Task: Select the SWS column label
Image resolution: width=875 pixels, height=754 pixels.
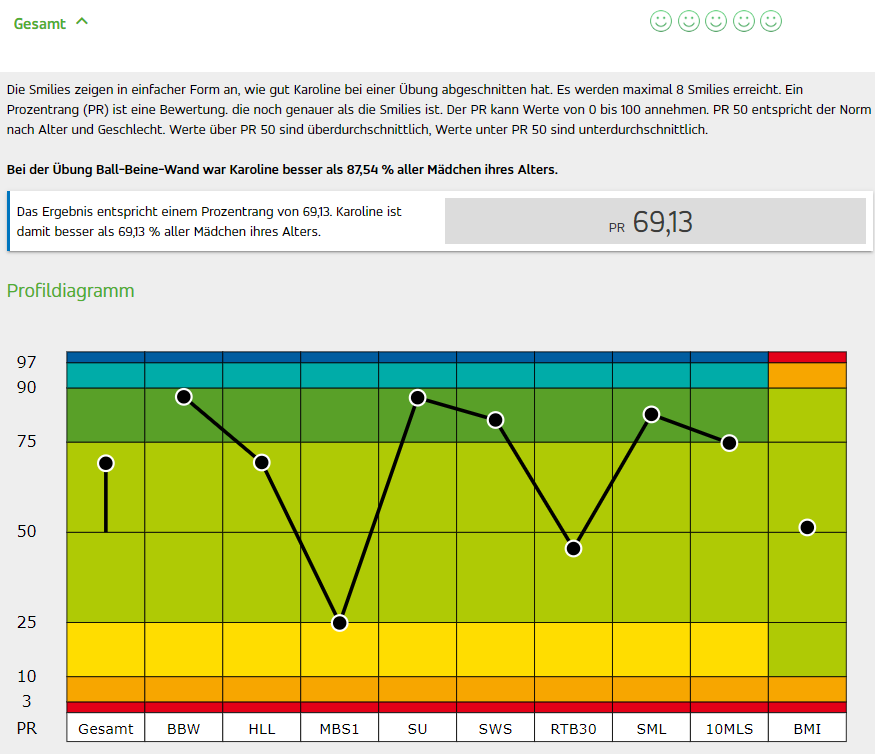Action: tap(496, 728)
